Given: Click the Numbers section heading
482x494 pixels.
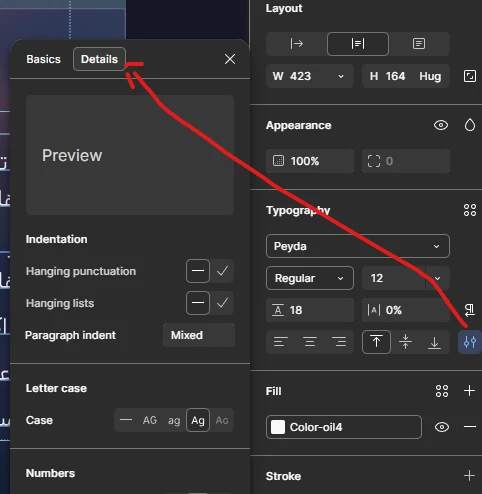Looking at the screenshot, I should pyautogui.click(x=50, y=473).
